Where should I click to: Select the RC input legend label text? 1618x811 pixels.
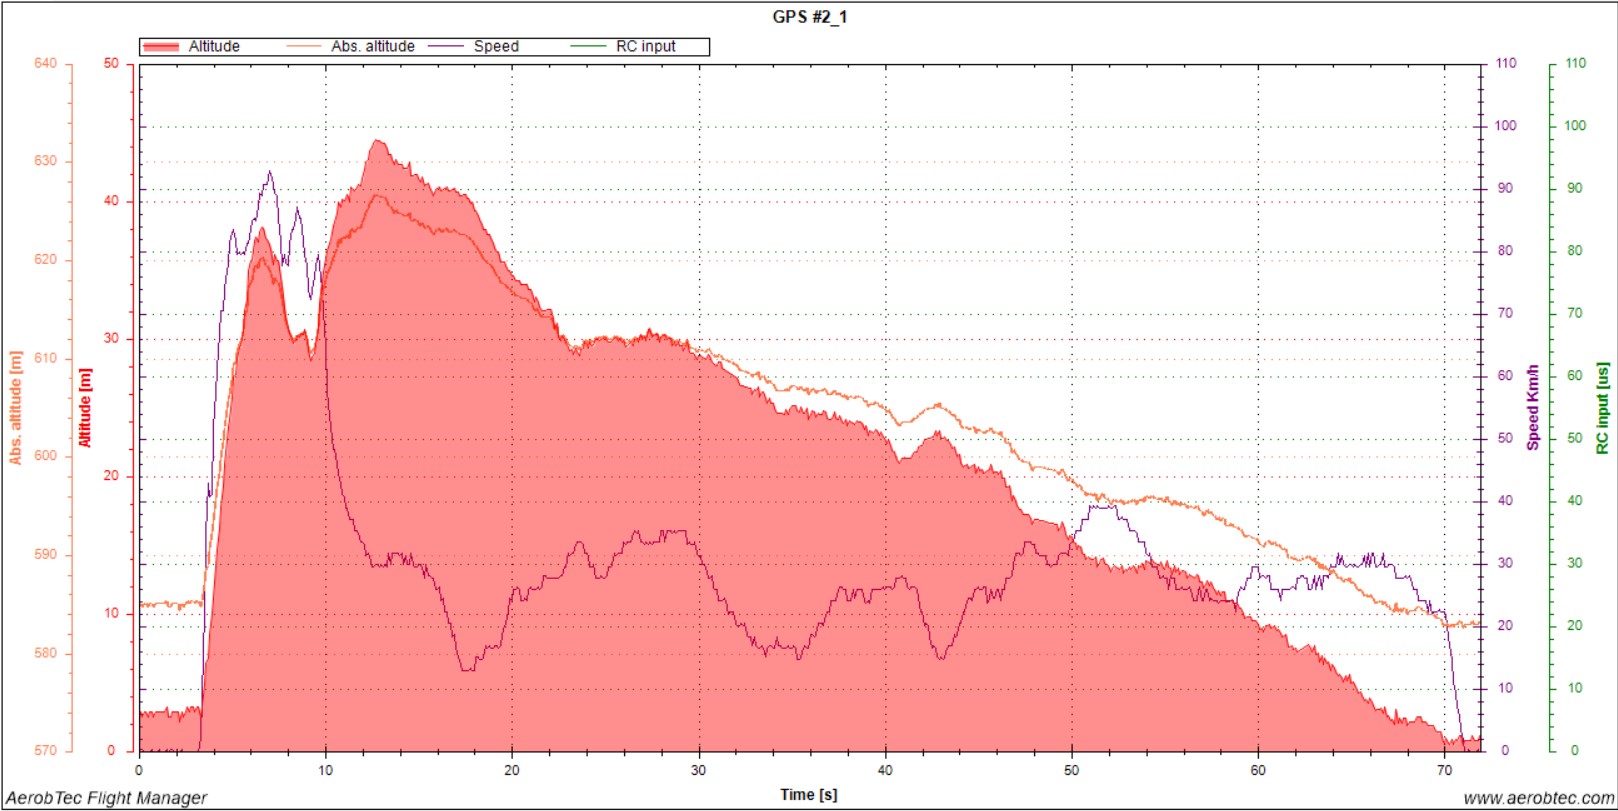[x=645, y=47]
